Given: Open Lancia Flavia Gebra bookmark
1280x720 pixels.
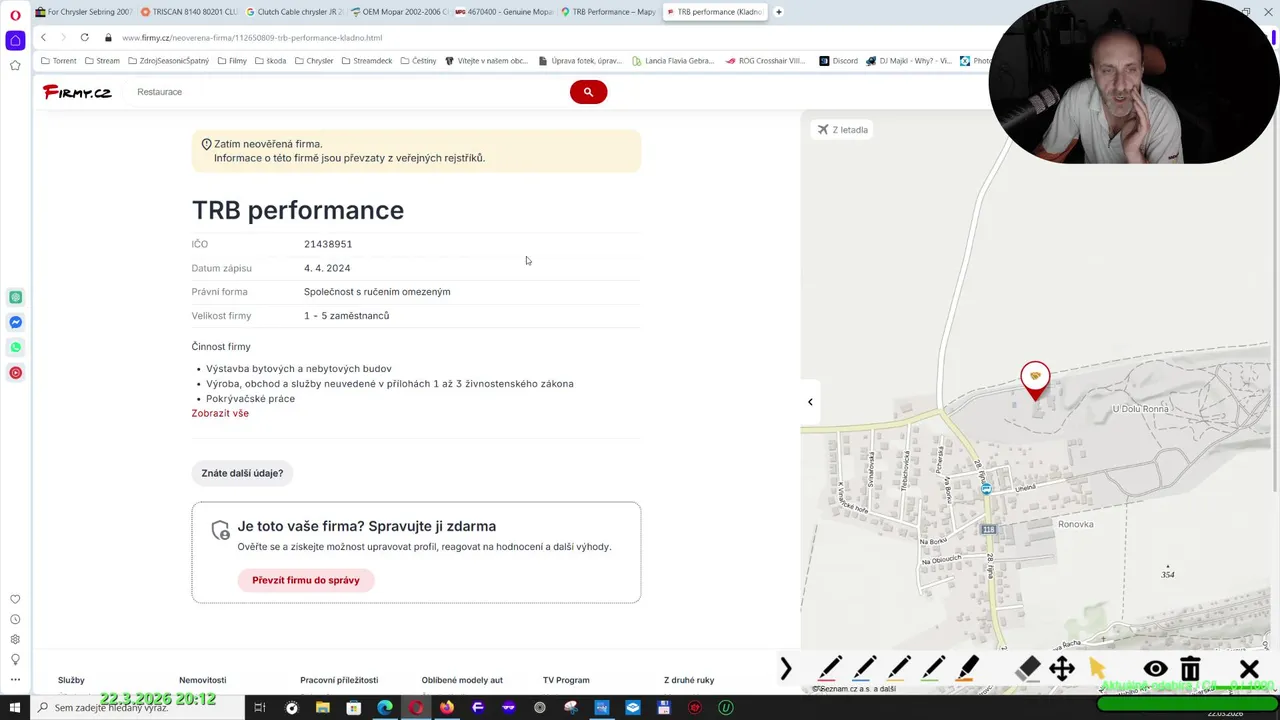Looking at the screenshot, I should (x=673, y=61).
